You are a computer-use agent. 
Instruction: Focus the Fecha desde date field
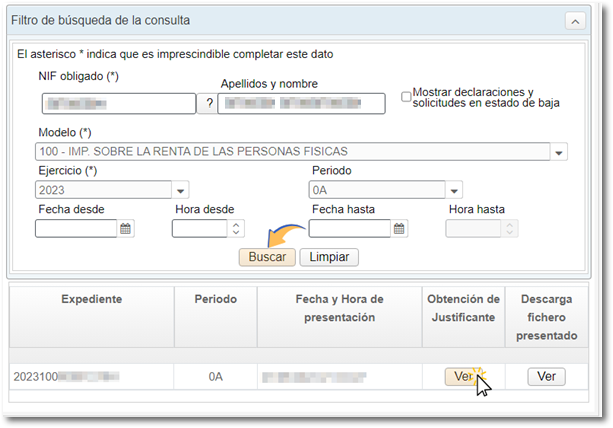coord(76,229)
